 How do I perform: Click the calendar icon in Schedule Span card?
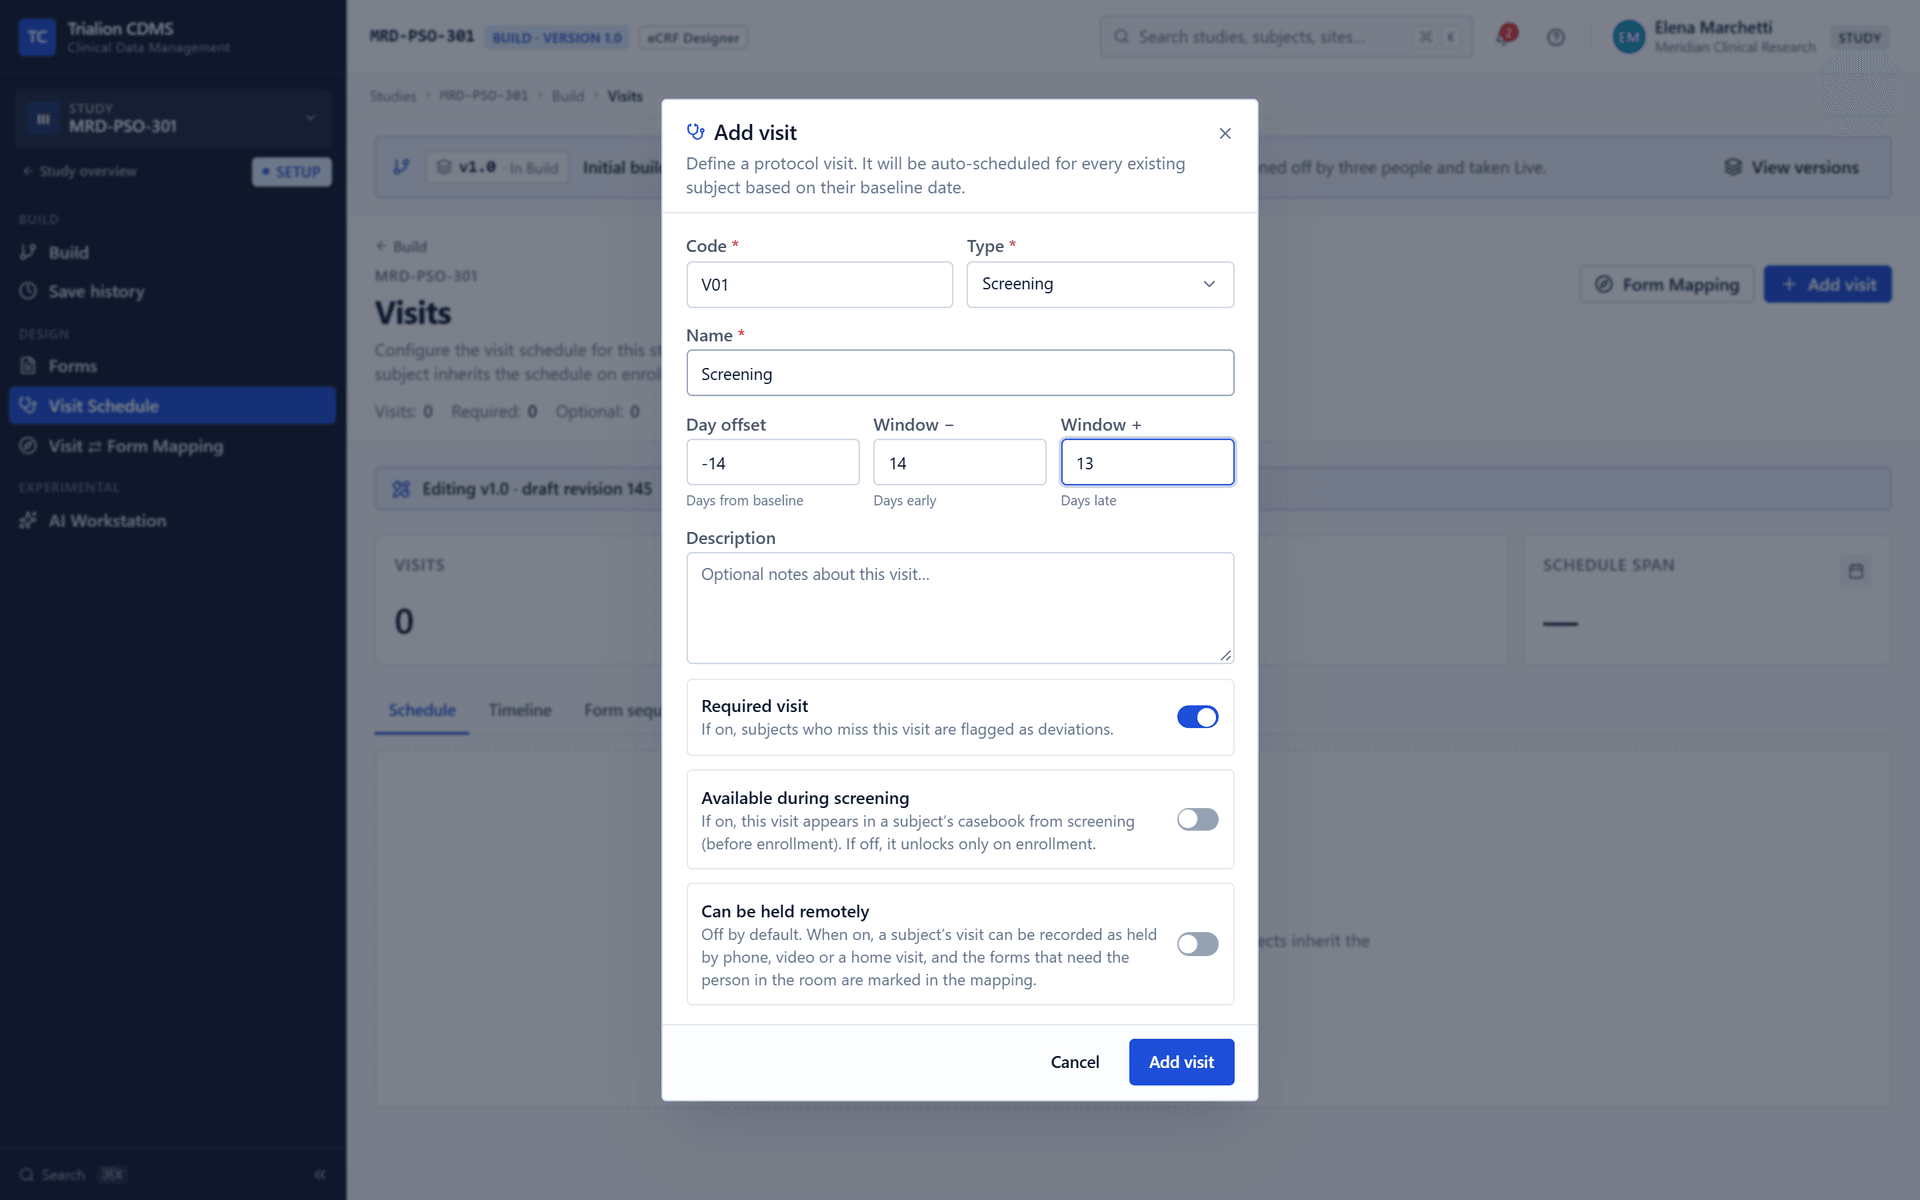(1856, 571)
